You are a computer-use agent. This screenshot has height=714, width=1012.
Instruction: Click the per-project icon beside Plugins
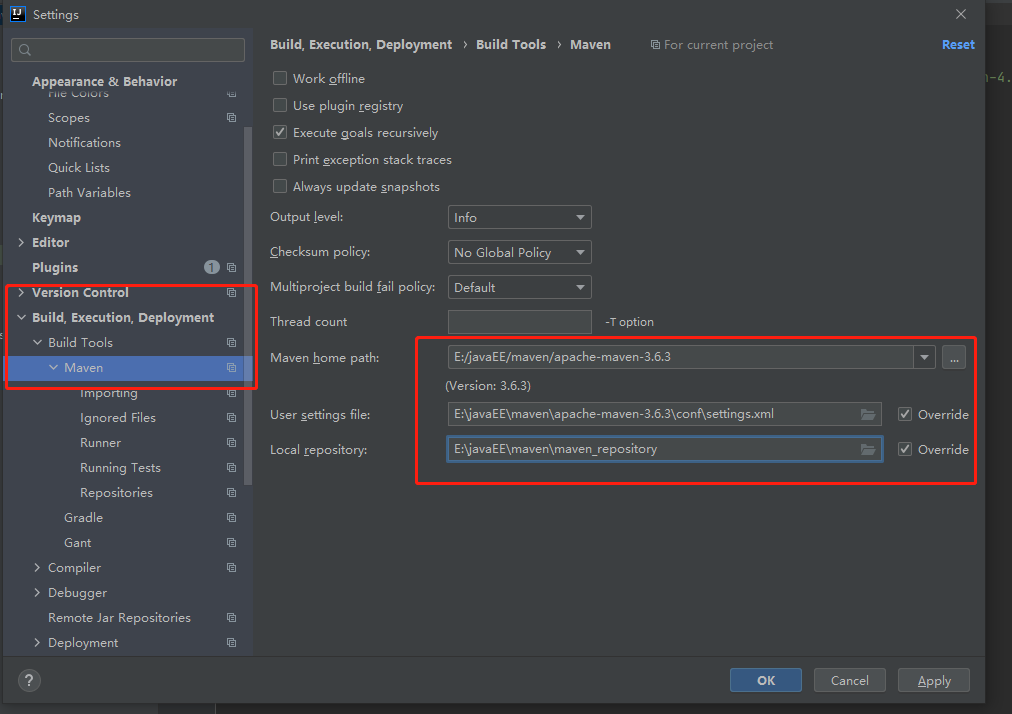coord(231,267)
